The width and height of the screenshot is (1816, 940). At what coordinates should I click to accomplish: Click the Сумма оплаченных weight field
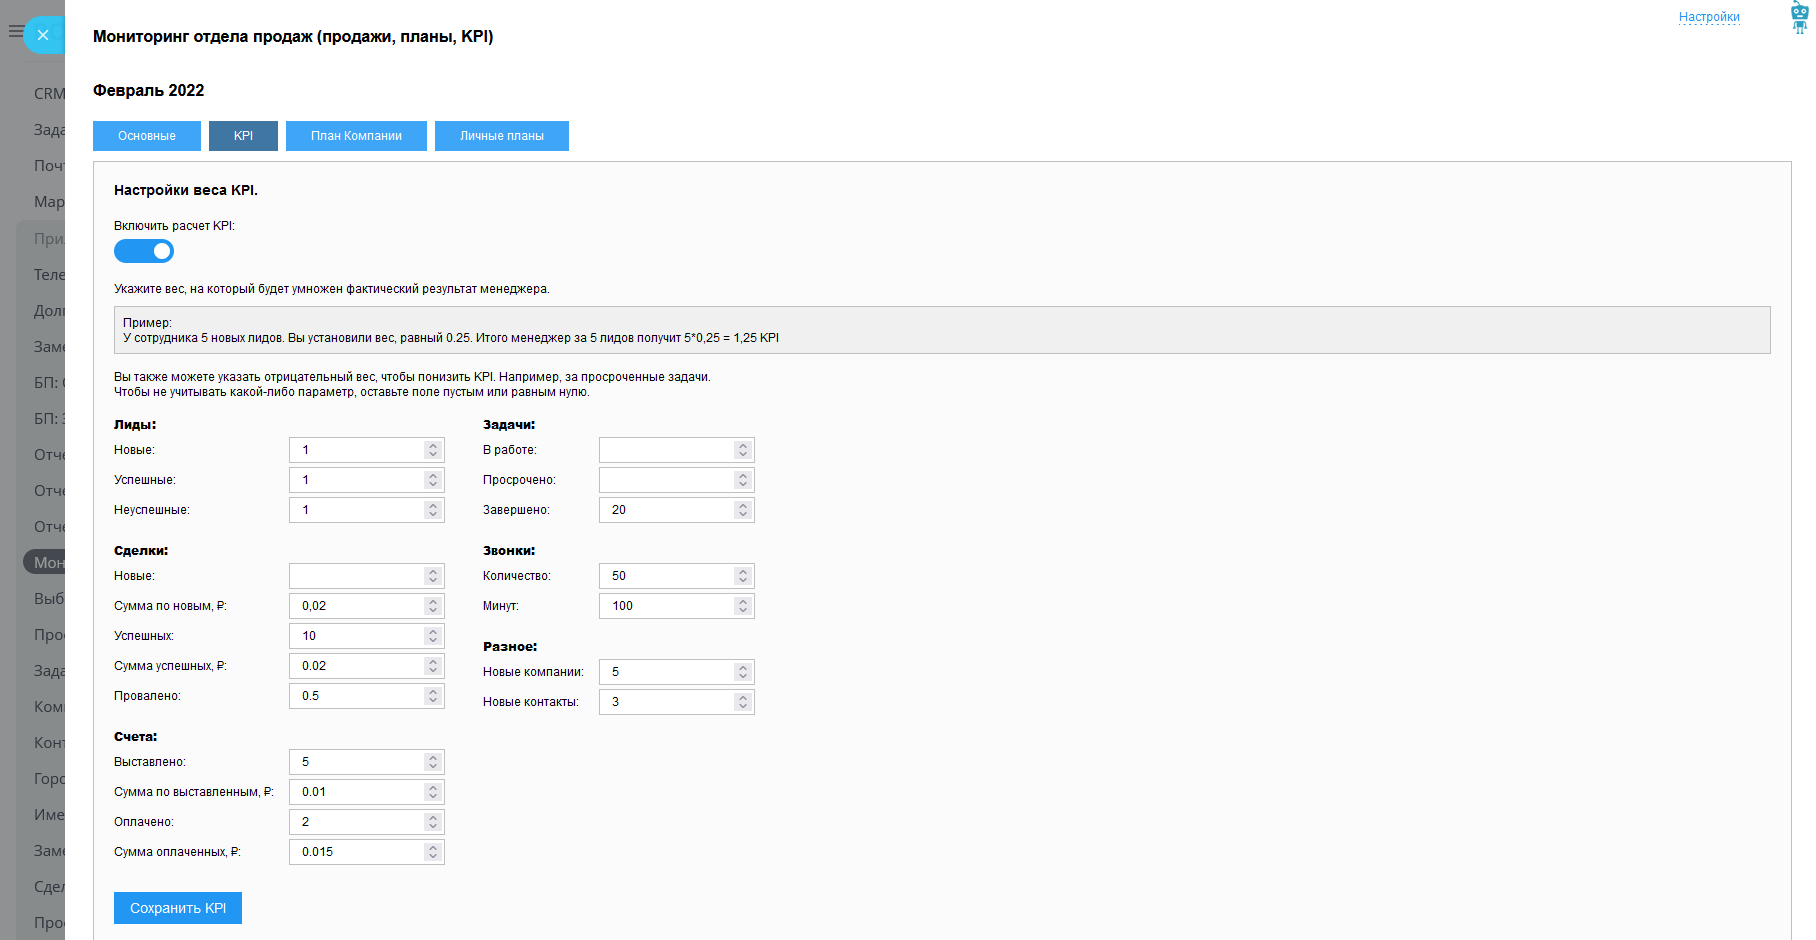pyautogui.click(x=355, y=852)
